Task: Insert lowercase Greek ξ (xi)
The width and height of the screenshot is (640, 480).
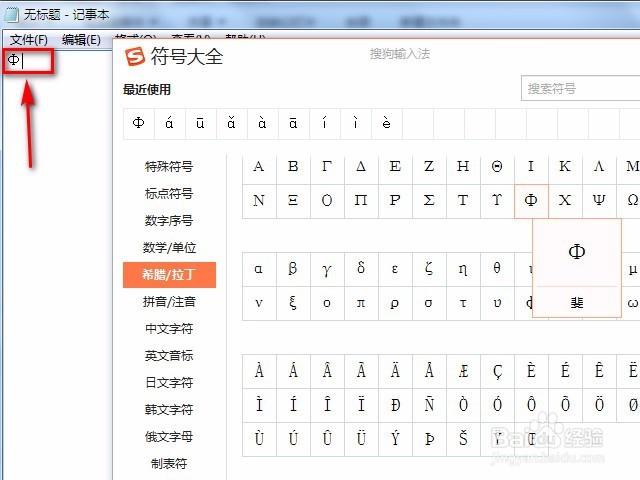Action: tap(293, 303)
